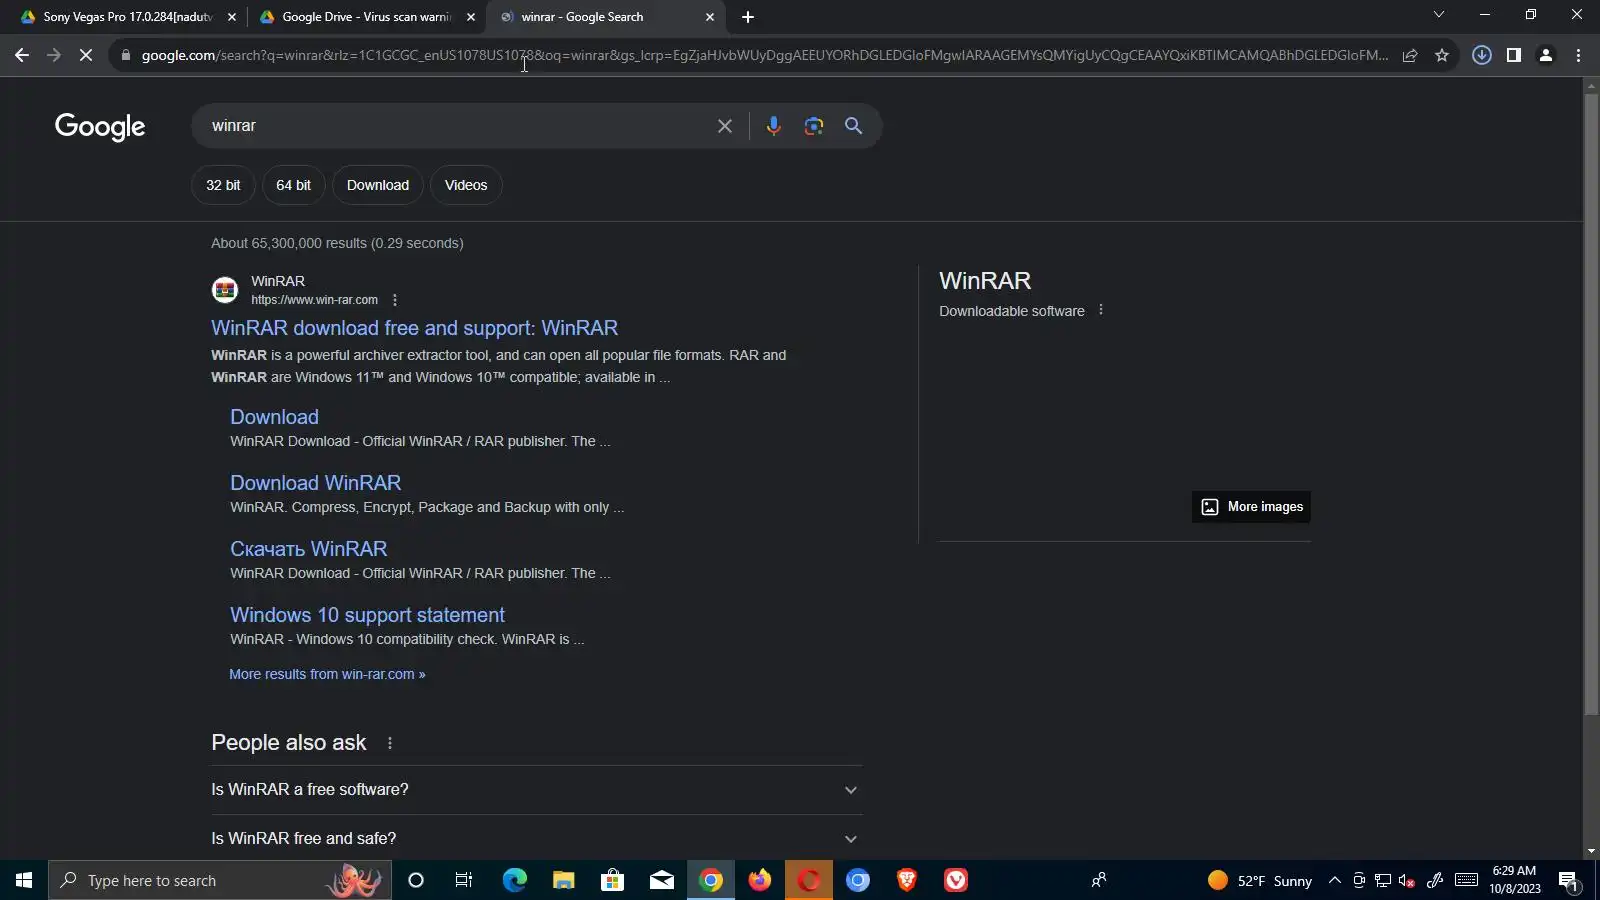Viewport: 1600px width, 900px height.
Task: Open the 'Download WinRAR' sitelink
Action: click(x=316, y=483)
